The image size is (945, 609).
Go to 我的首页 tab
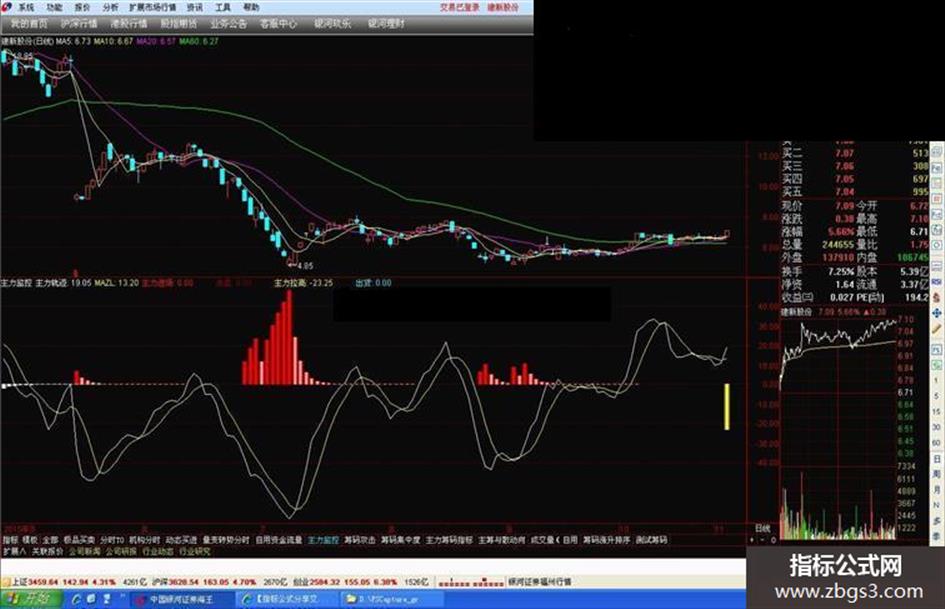pos(29,24)
